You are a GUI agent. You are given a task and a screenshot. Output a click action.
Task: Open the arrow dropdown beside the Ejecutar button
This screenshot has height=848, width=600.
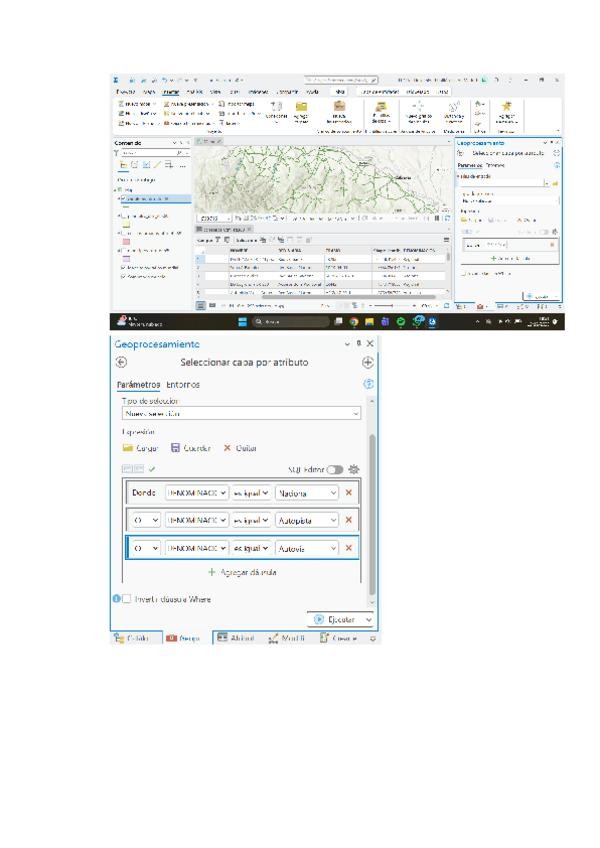369,619
